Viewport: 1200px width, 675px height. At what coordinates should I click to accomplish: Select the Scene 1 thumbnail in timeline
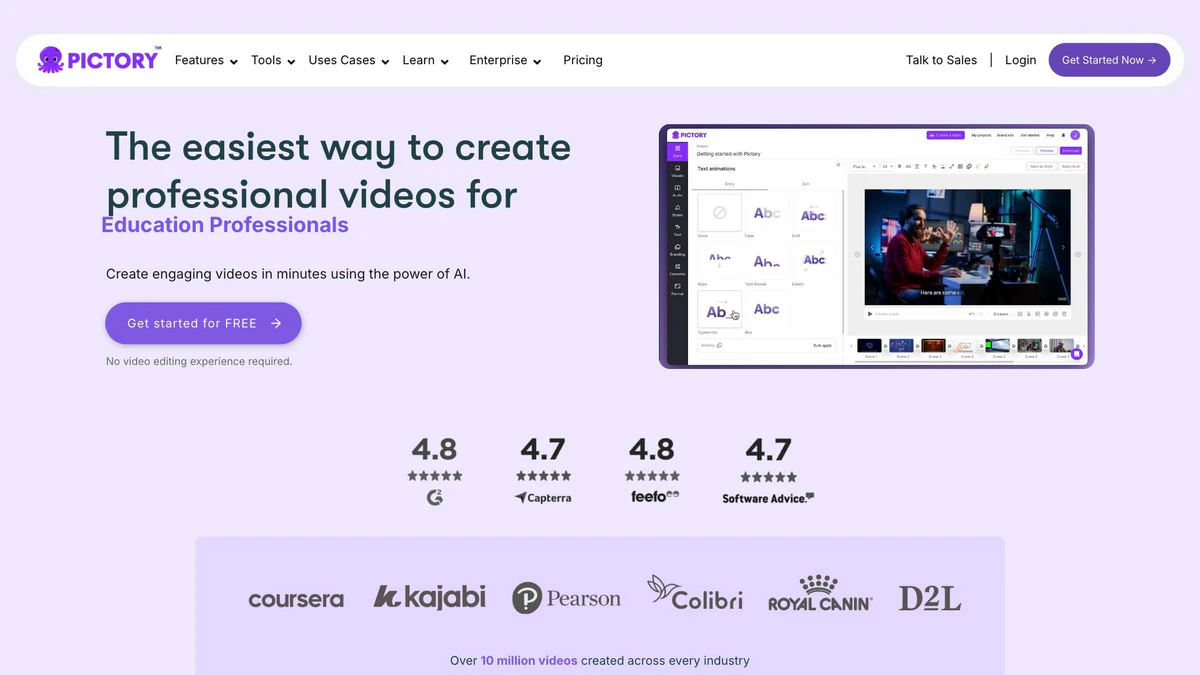point(870,345)
